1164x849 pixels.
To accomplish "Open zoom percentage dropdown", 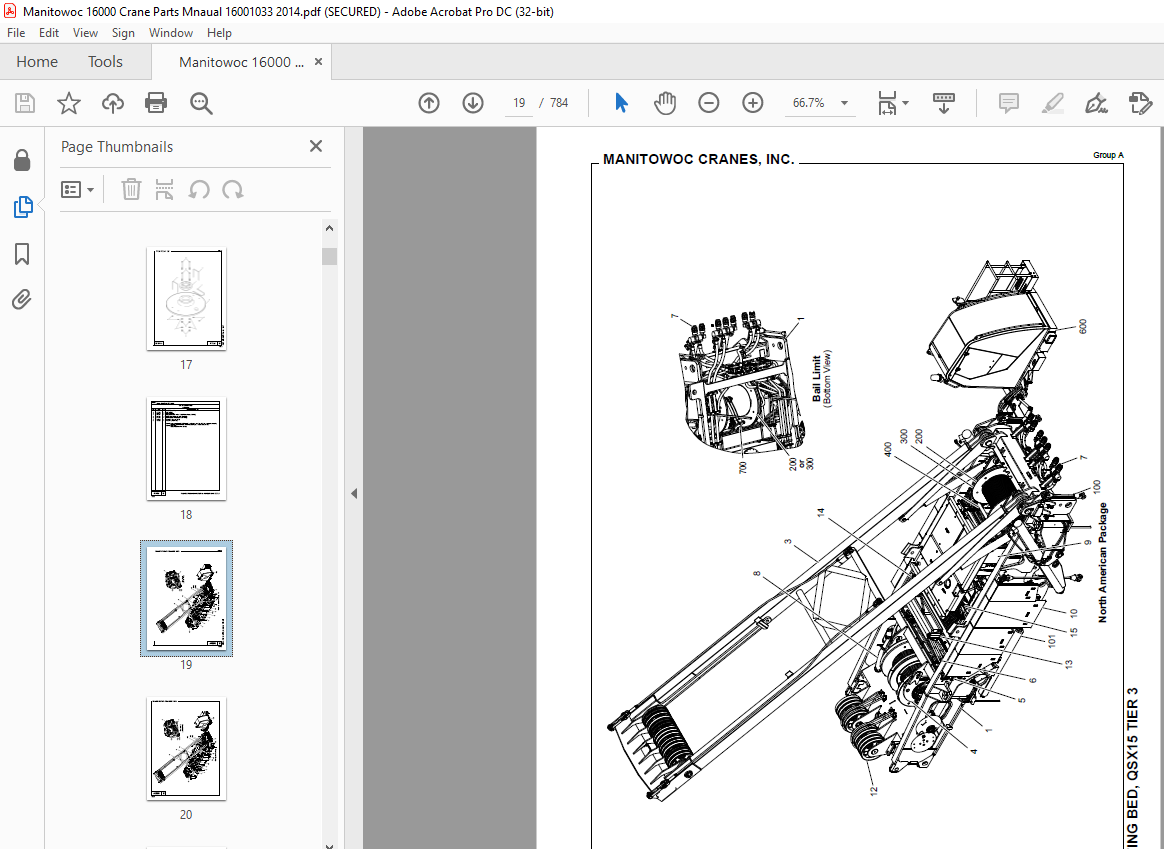I will click(x=844, y=103).
